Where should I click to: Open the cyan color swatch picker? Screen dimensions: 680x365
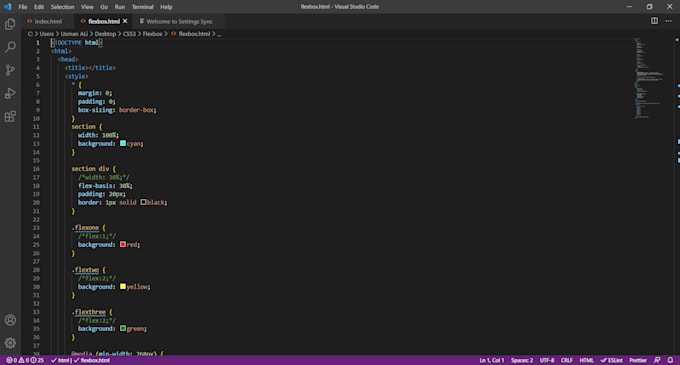click(x=123, y=143)
